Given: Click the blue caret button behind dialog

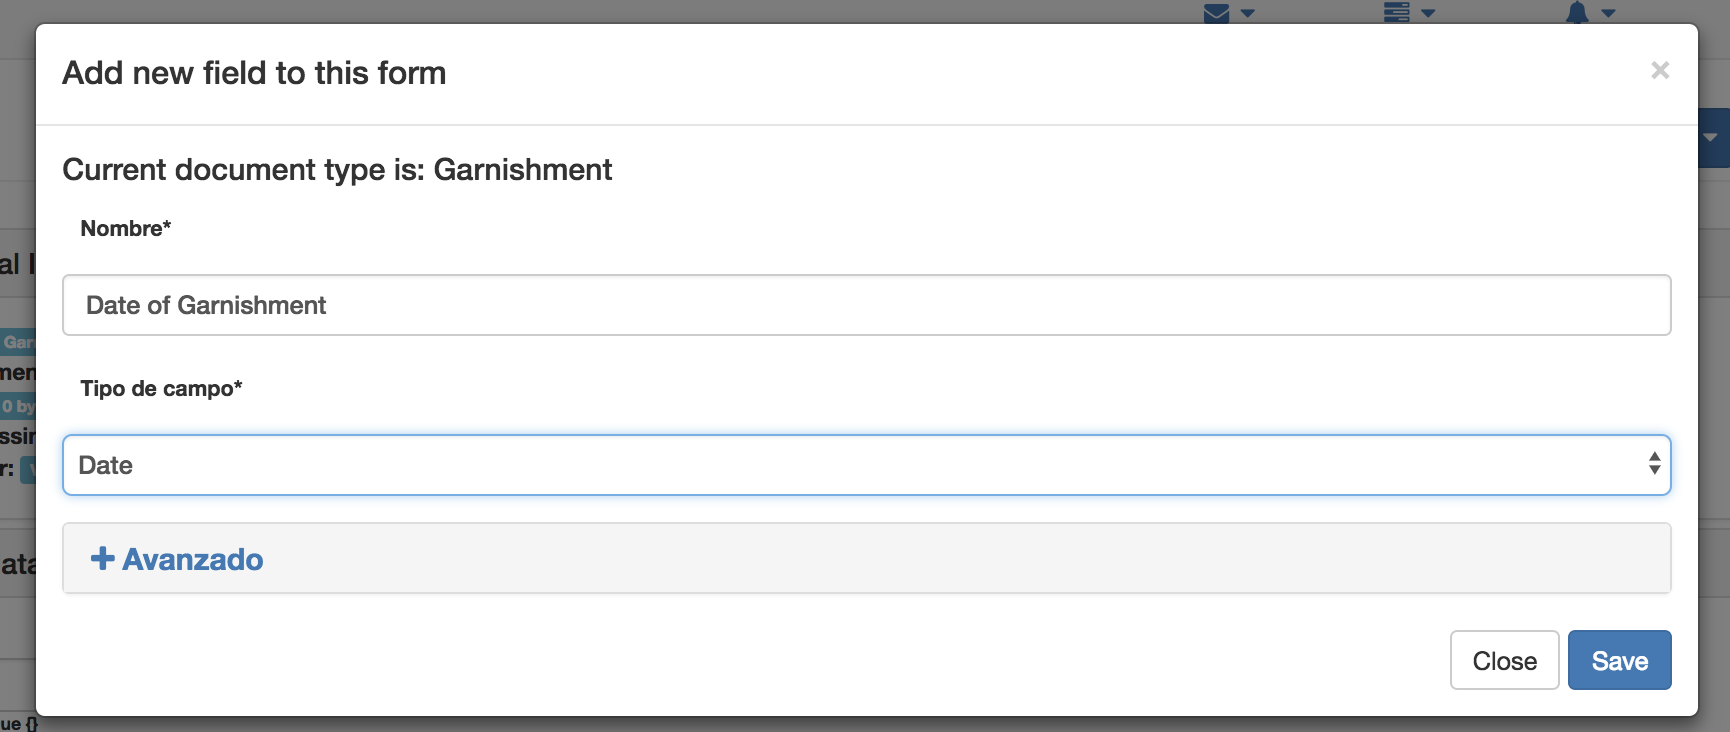Looking at the screenshot, I should coord(1713,138).
